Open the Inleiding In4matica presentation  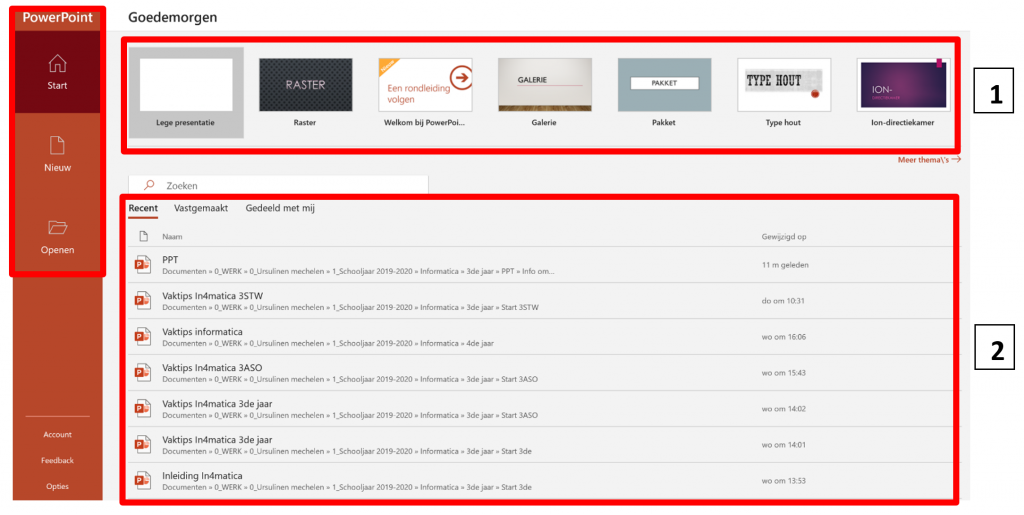[x=543, y=480]
